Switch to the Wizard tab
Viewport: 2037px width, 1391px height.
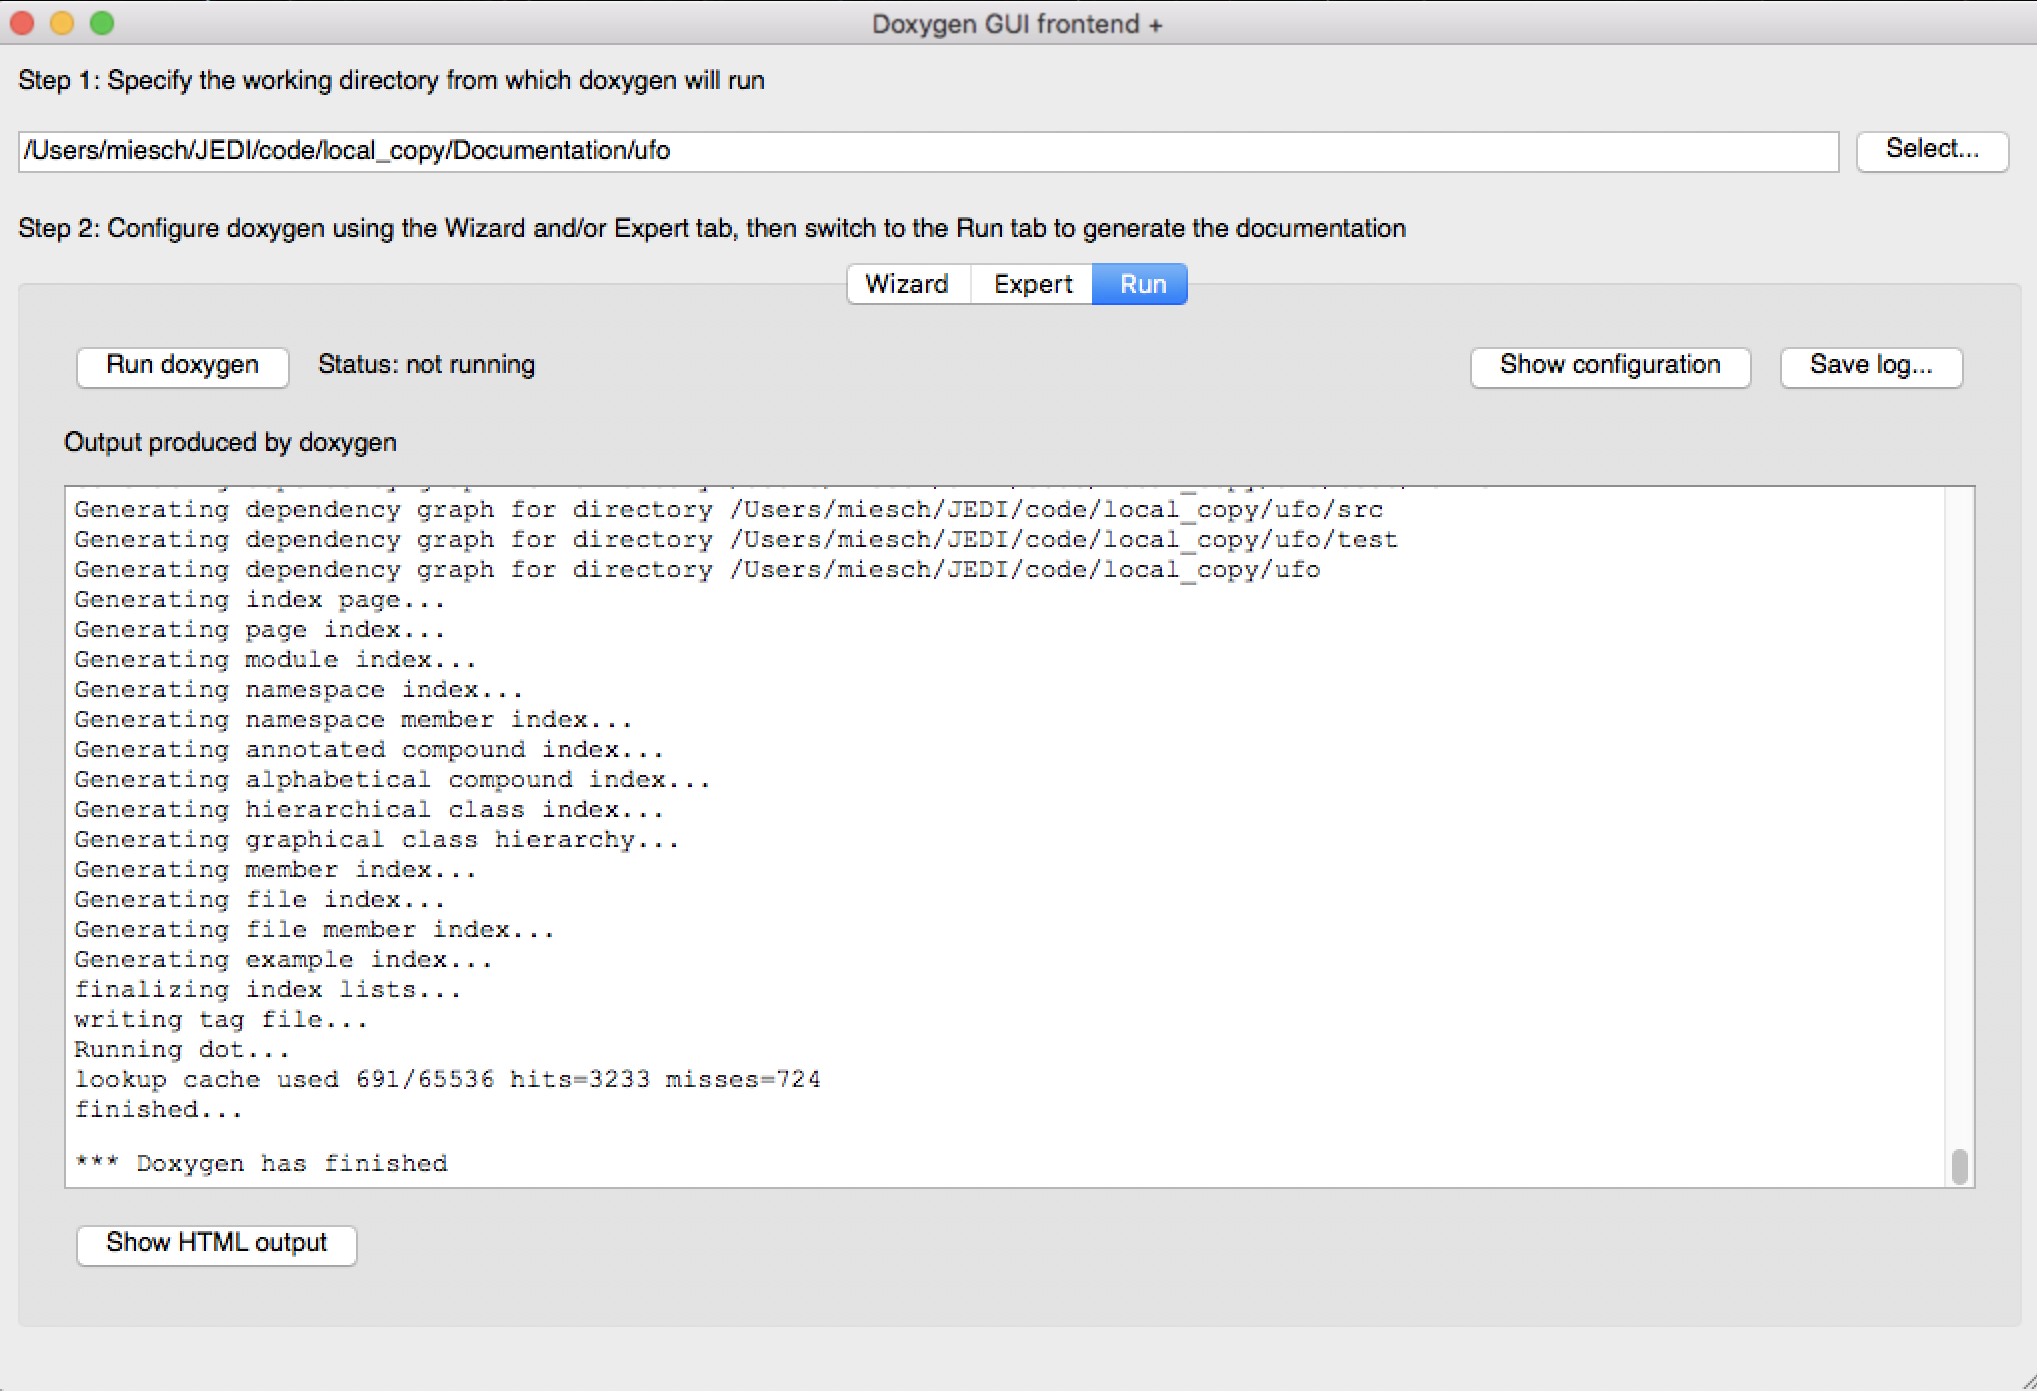pos(908,284)
